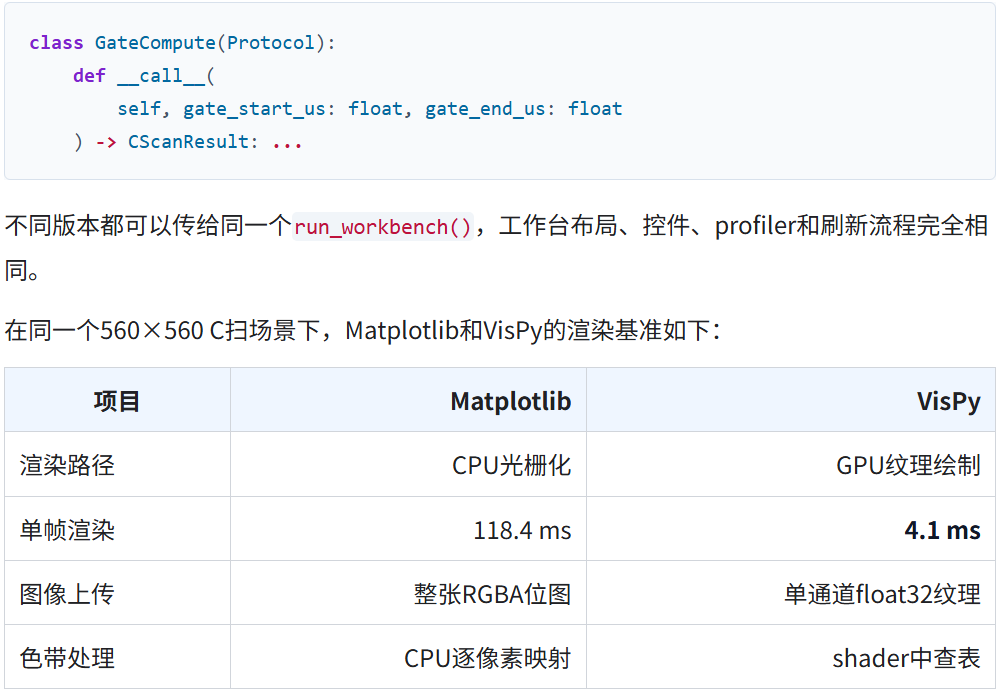Click the class GateCompute(Protocol) code line
Viewport: 1000px width, 692px height.
pyautogui.click(x=182, y=43)
